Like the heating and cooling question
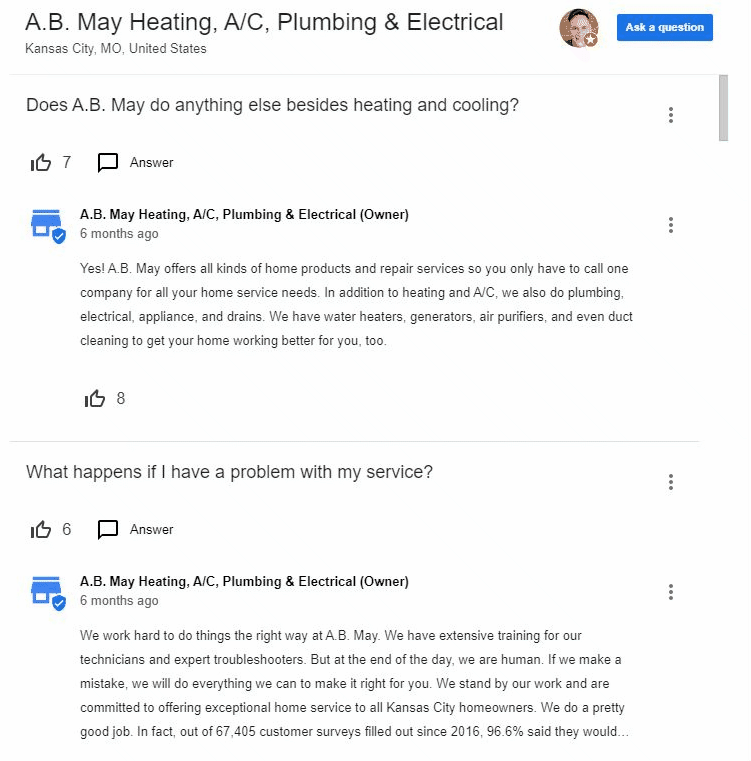The width and height of the screenshot is (751, 761). [x=41, y=162]
